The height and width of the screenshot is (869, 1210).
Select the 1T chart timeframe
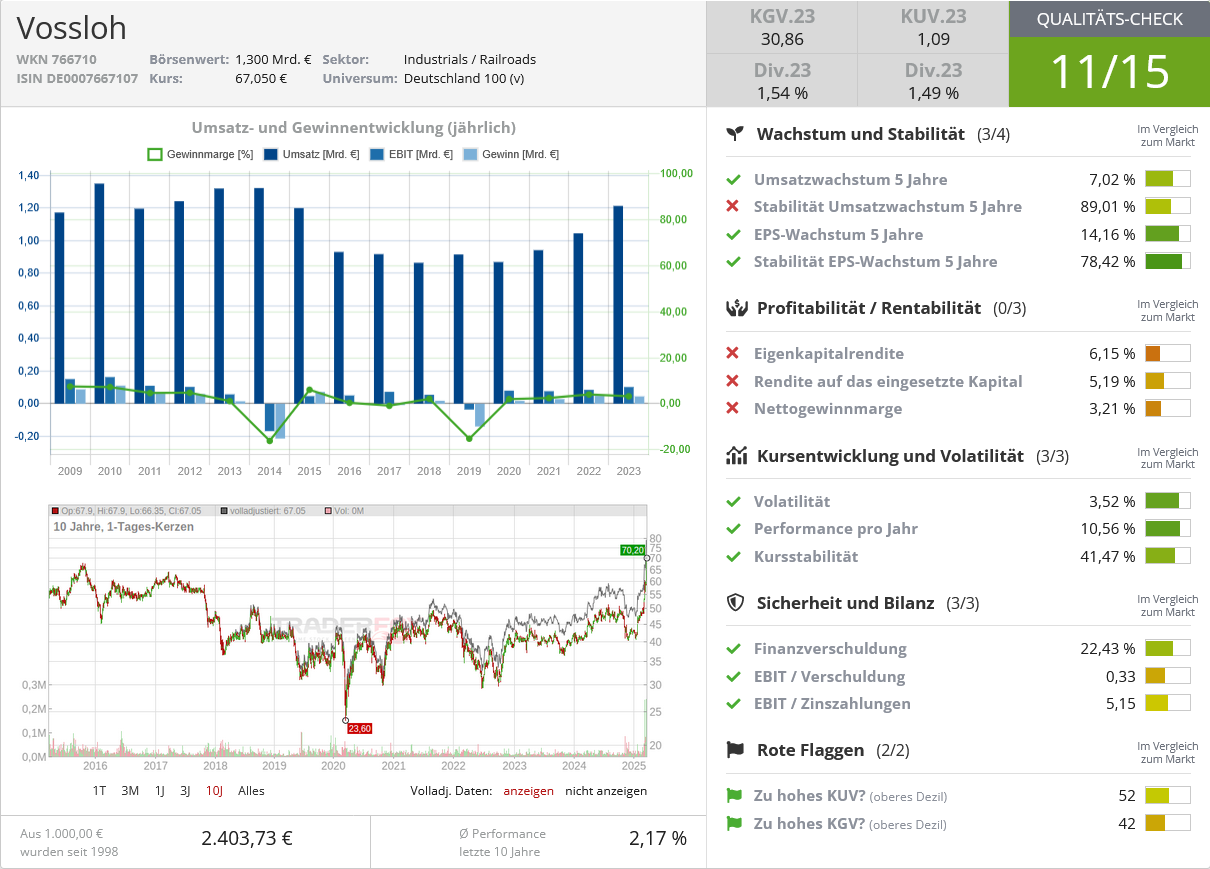[99, 791]
